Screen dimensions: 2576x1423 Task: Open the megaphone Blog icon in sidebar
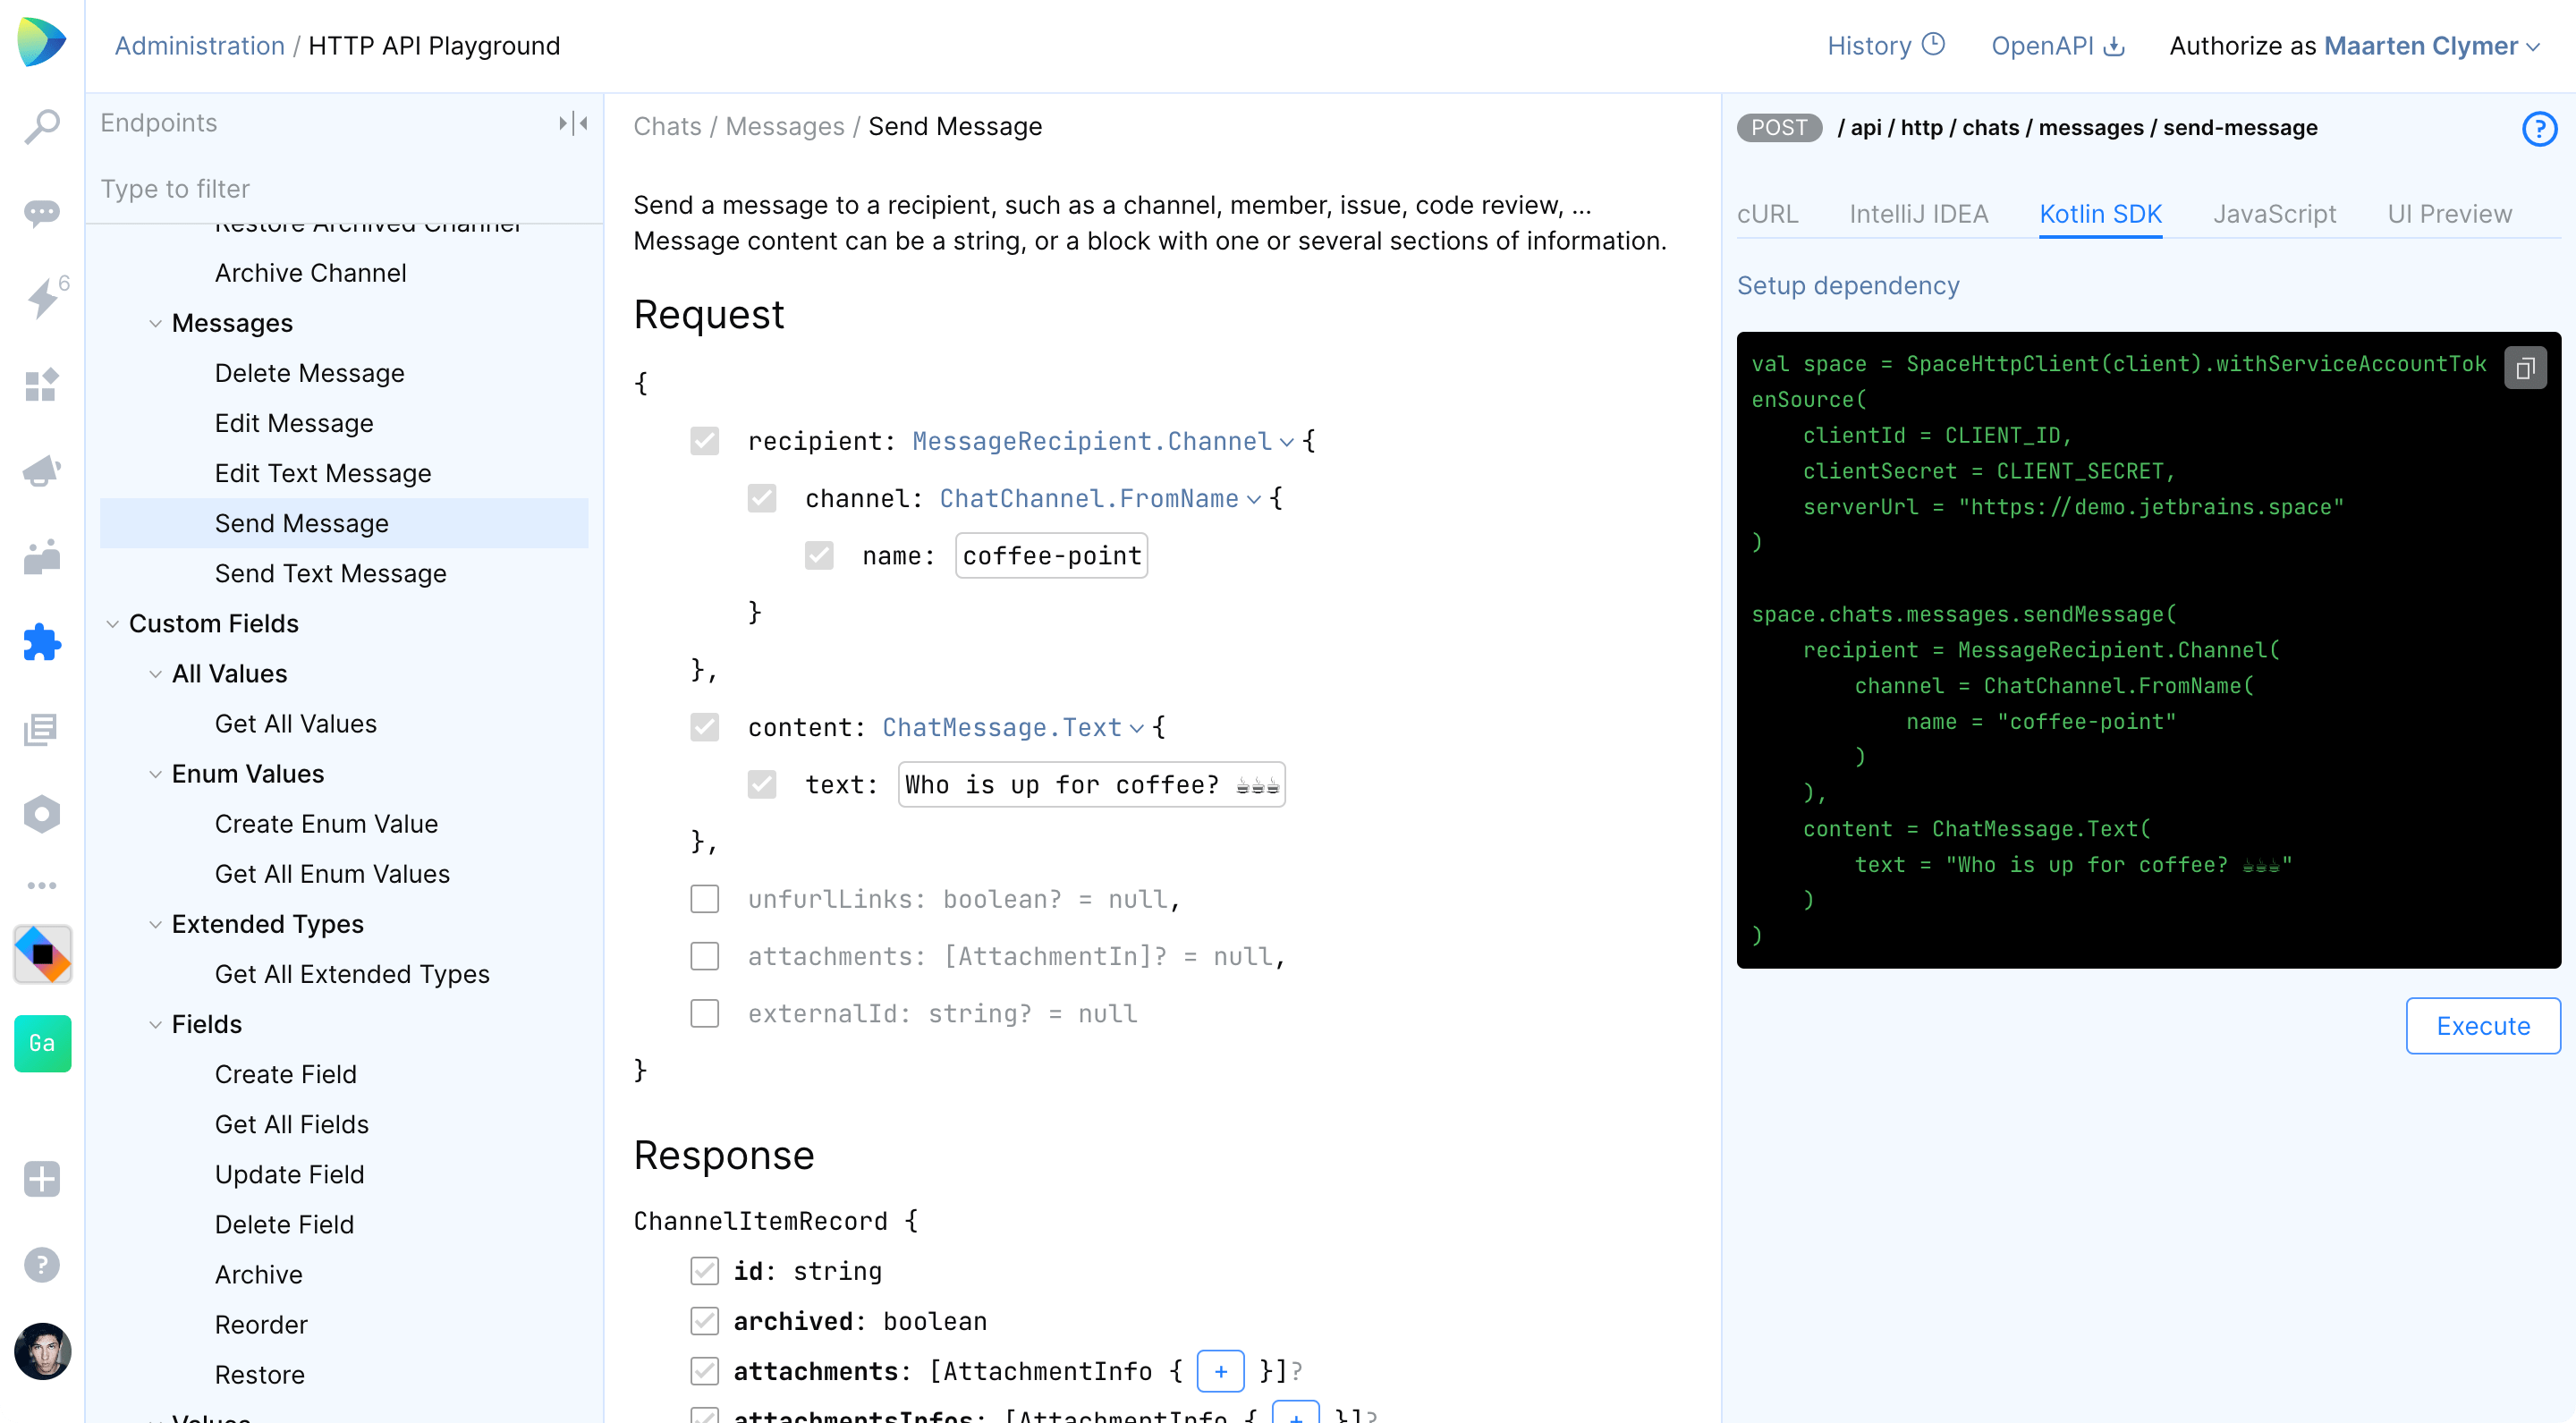(42, 471)
